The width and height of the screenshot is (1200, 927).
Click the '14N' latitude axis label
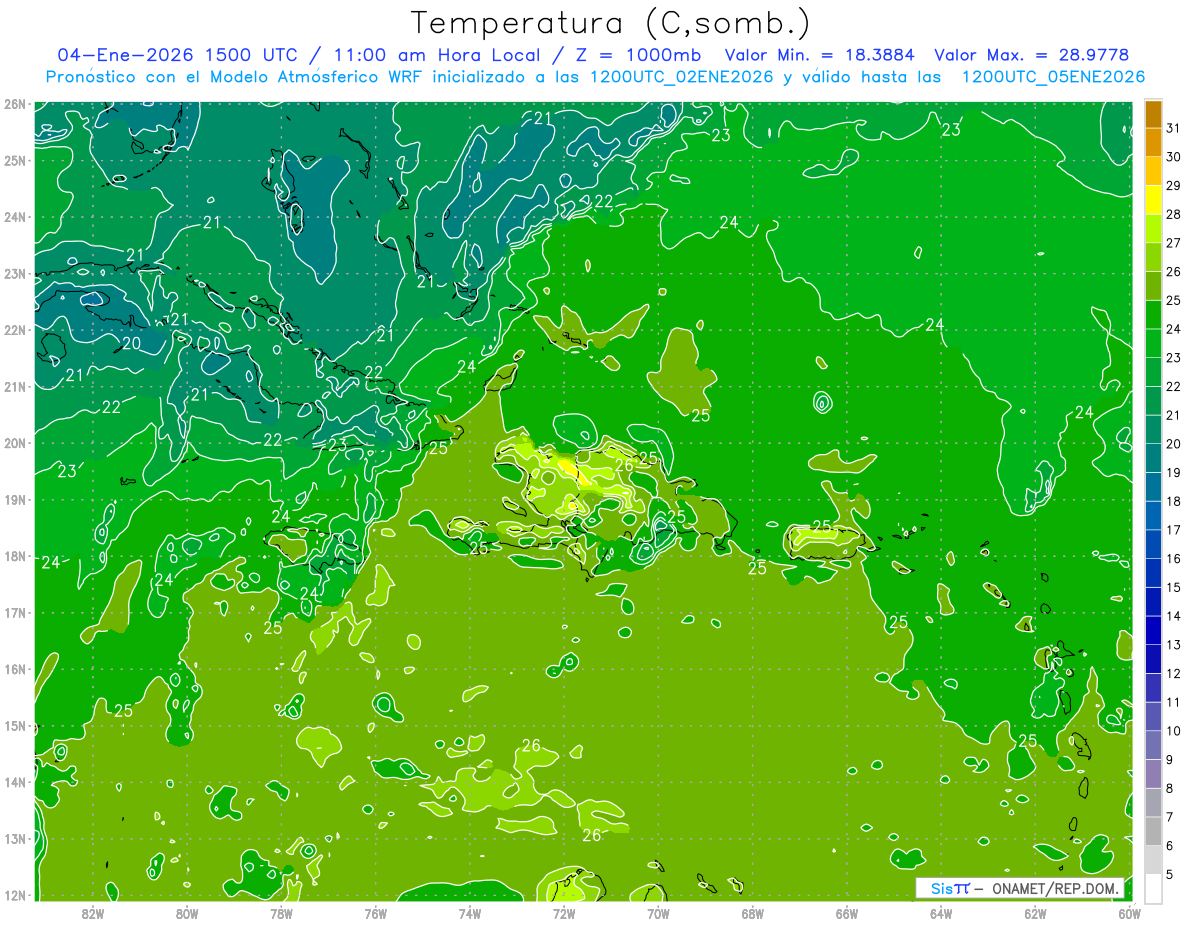(14, 782)
